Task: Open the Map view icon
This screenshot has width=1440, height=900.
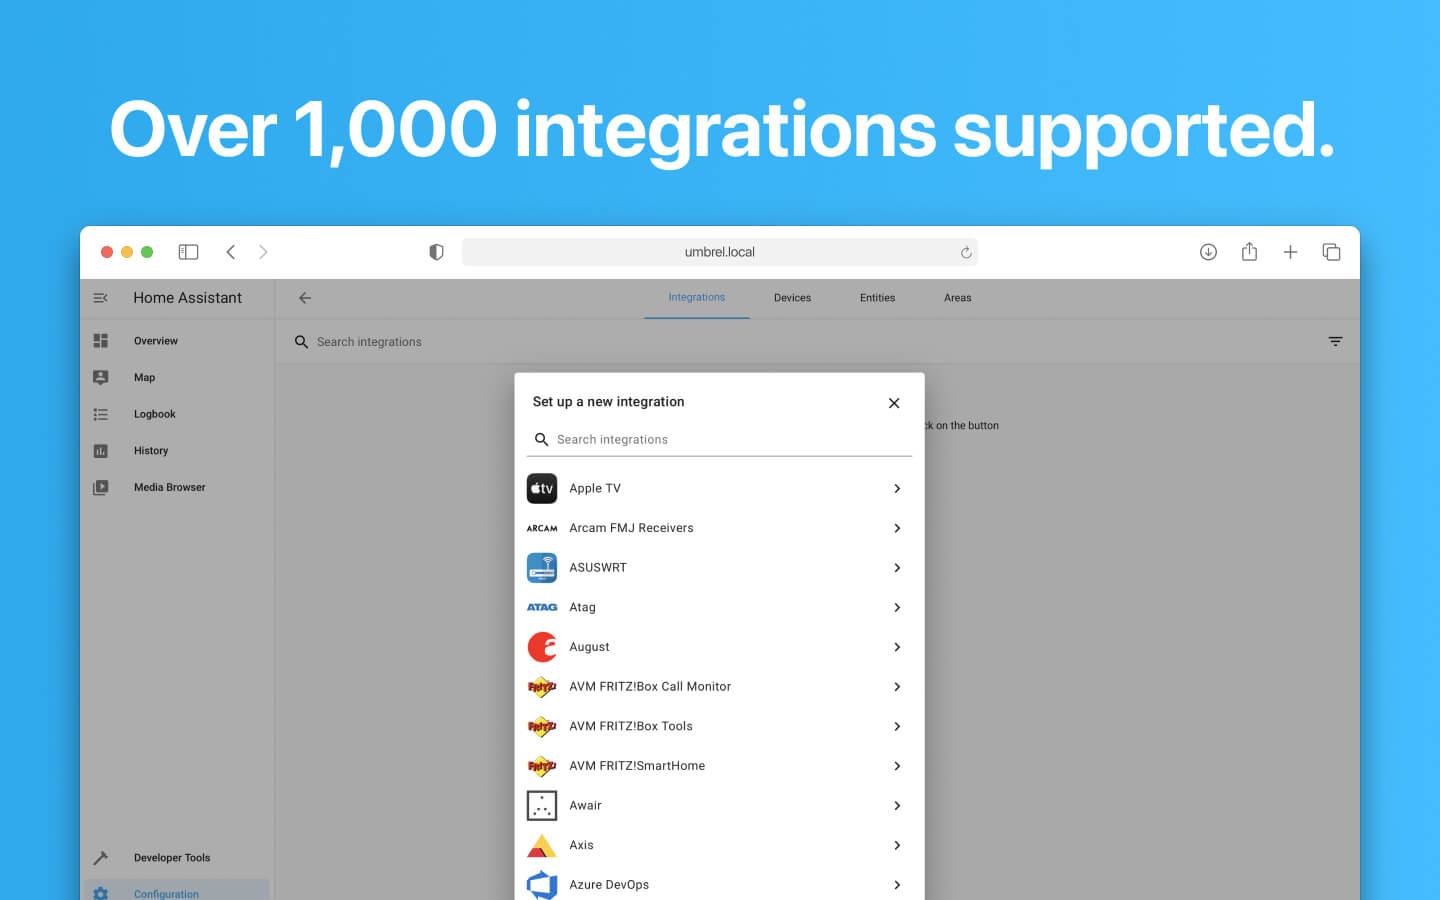Action: [x=100, y=377]
